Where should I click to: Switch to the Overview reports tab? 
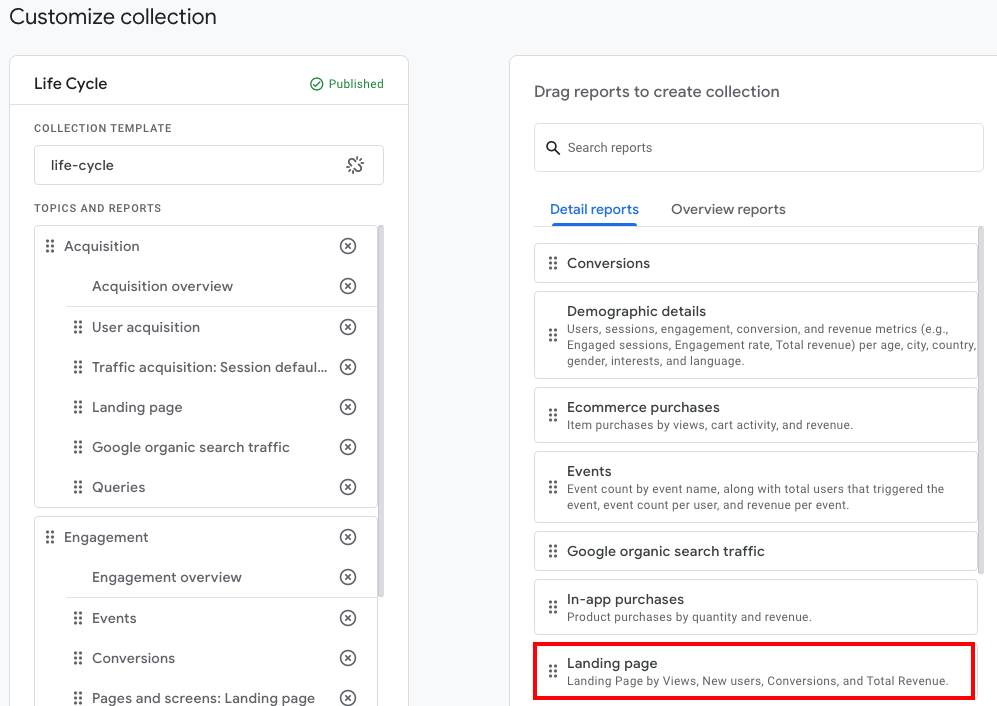pyautogui.click(x=728, y=209)
